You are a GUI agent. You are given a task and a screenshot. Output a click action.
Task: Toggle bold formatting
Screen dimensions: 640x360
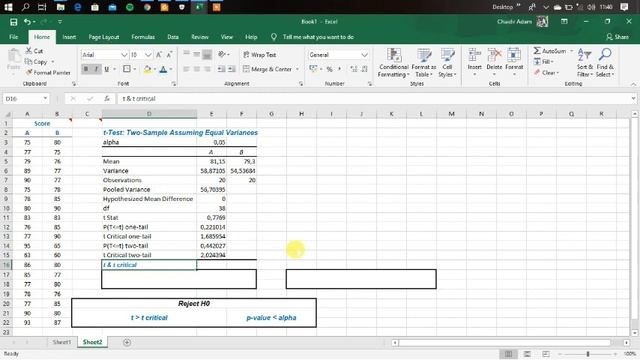pos(86,69)
